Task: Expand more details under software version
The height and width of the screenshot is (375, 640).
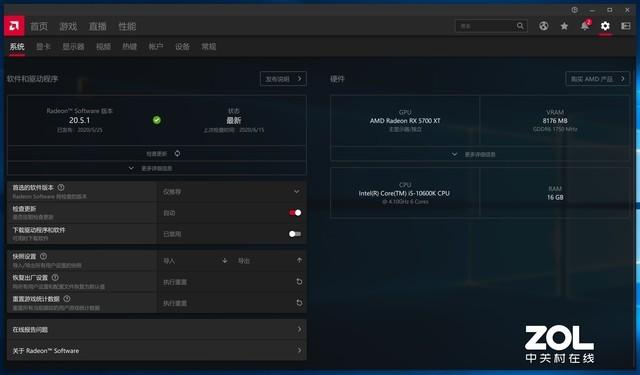Action: tap(157, 168)
